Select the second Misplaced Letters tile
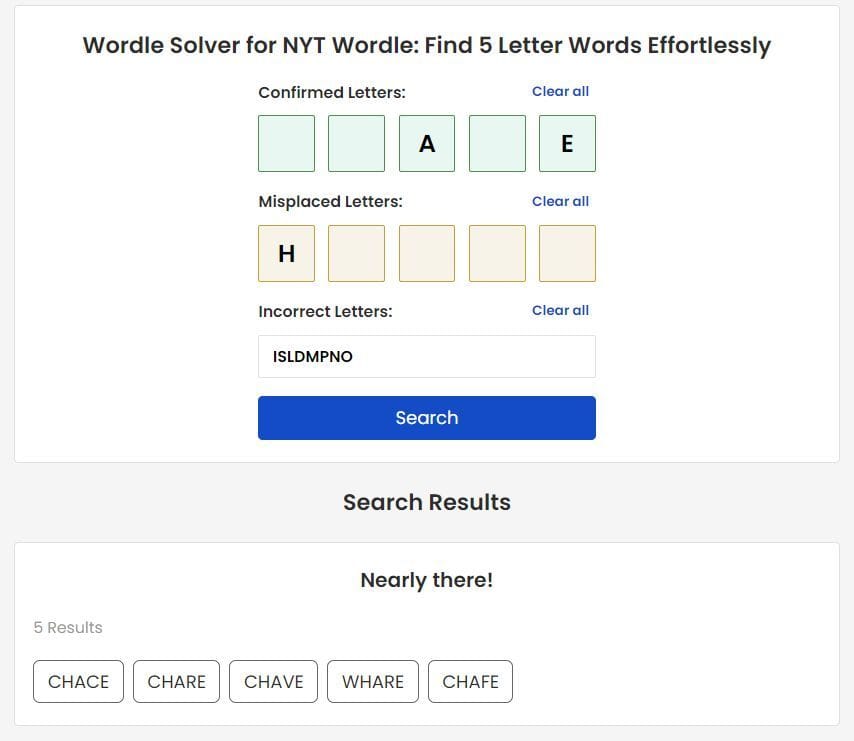 click(x=357, y=253)
